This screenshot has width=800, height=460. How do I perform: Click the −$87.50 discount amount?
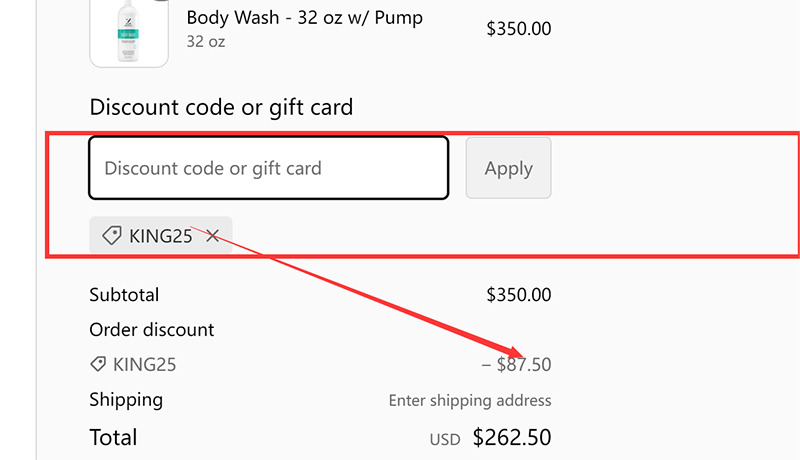[x=516, y=365]
